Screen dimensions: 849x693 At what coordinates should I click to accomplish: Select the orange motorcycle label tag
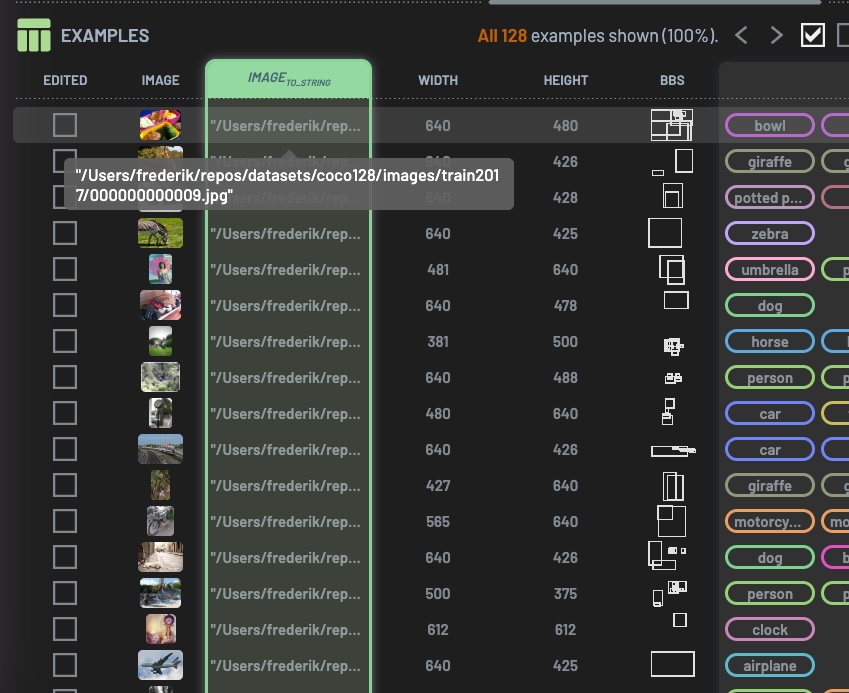(x=769, y=522)
